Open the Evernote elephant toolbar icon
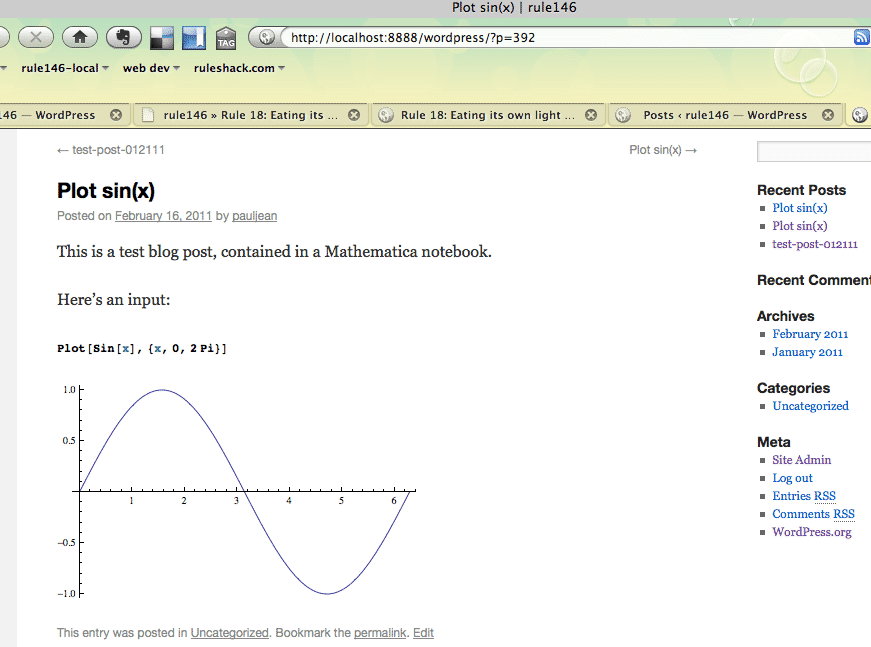Viewport: 871px width, 647px height. tap(123, 38)
